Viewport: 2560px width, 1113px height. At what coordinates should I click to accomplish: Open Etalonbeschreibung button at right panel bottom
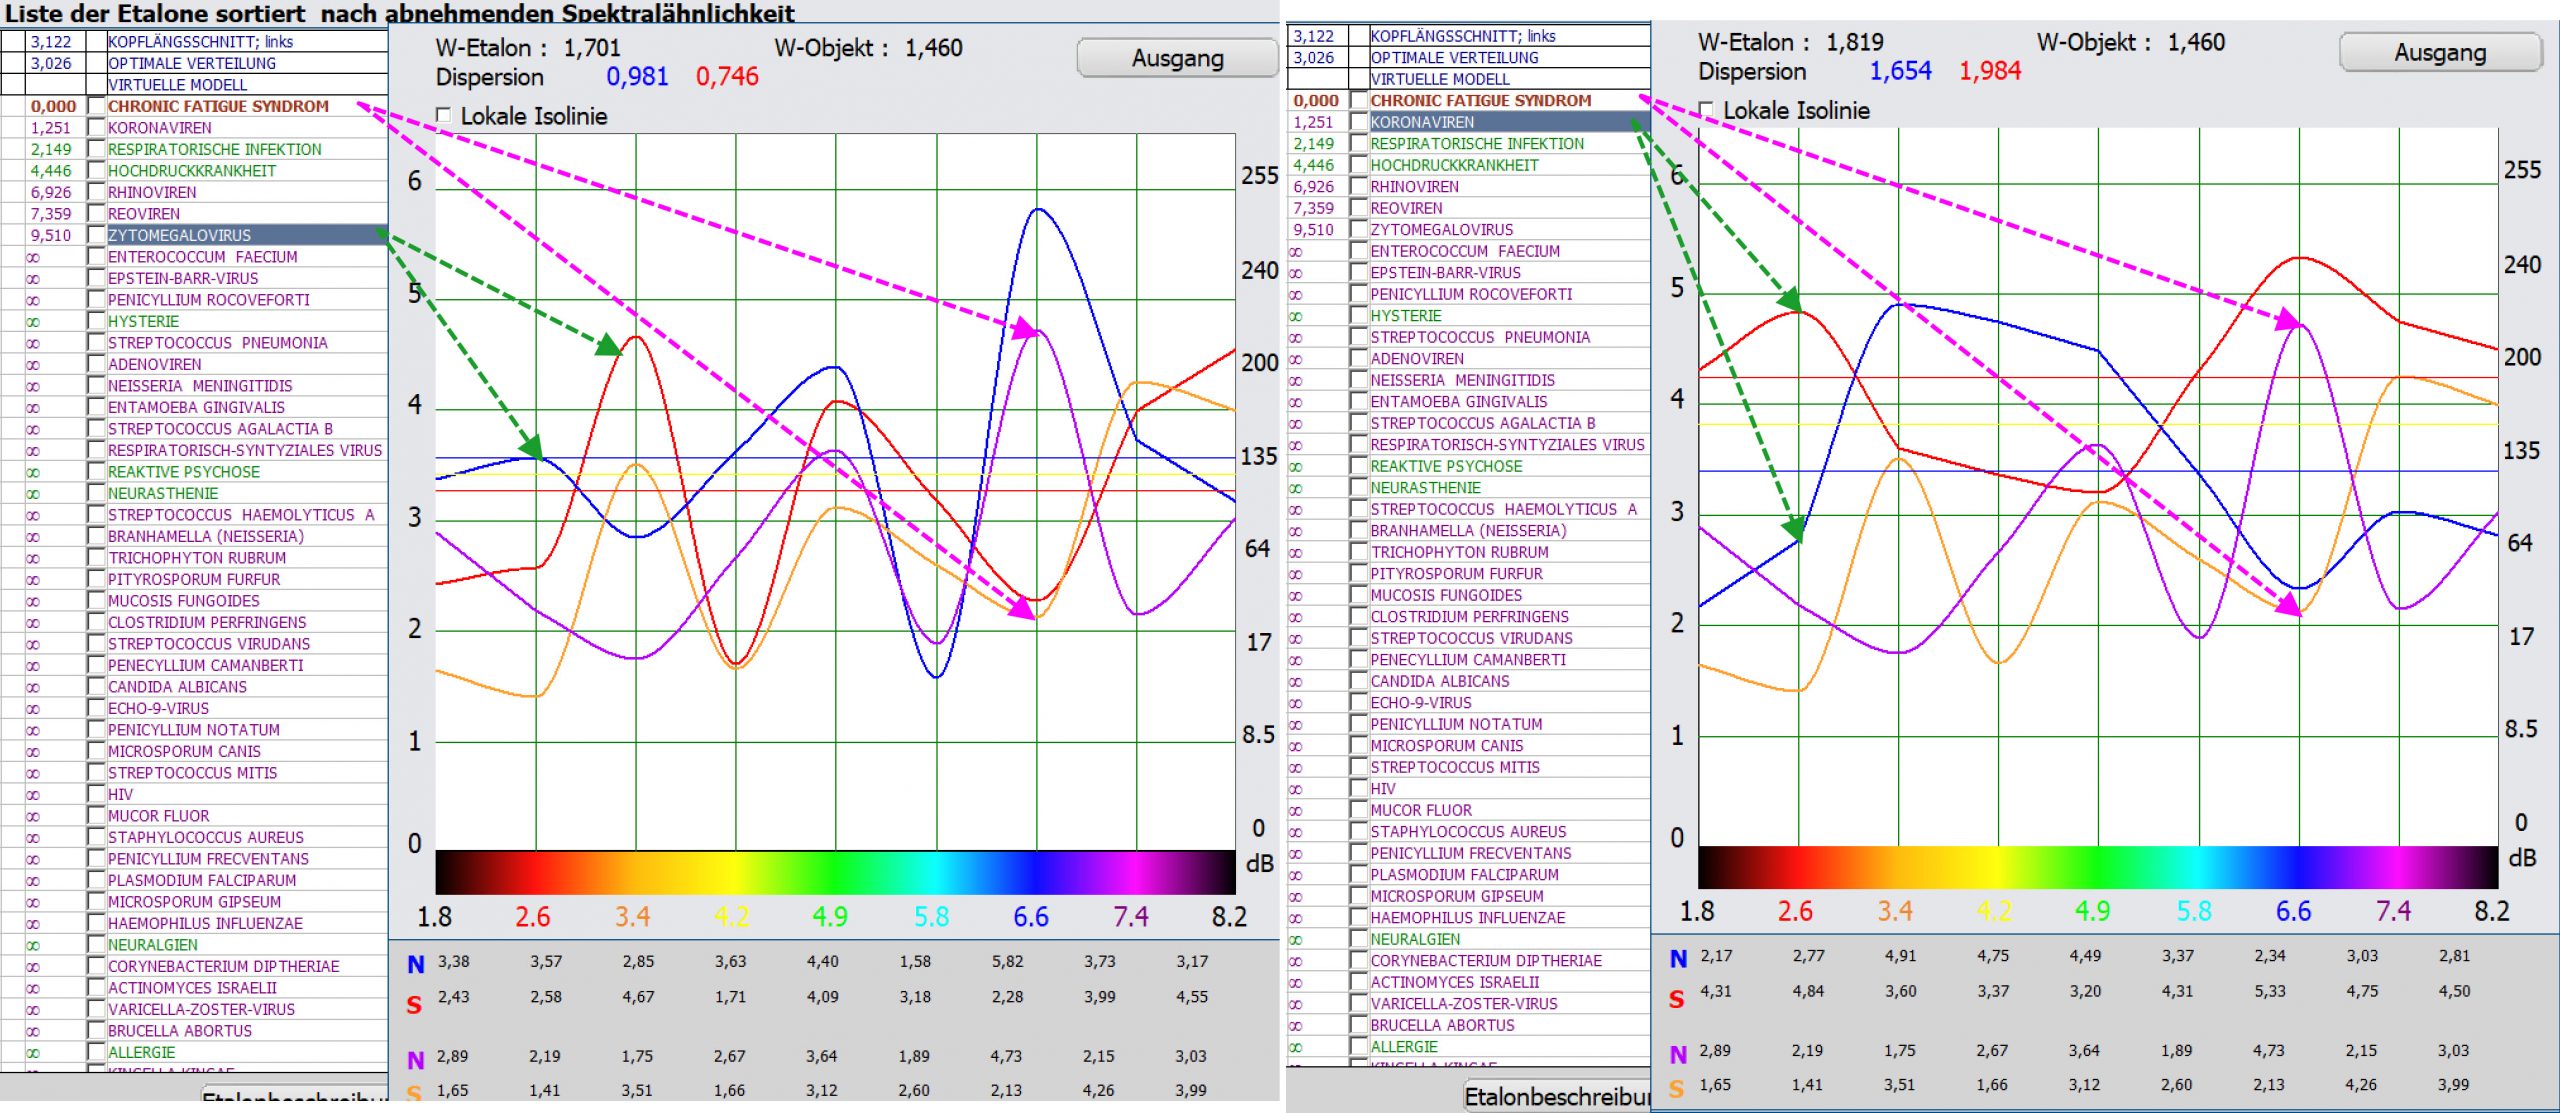1558,1096
